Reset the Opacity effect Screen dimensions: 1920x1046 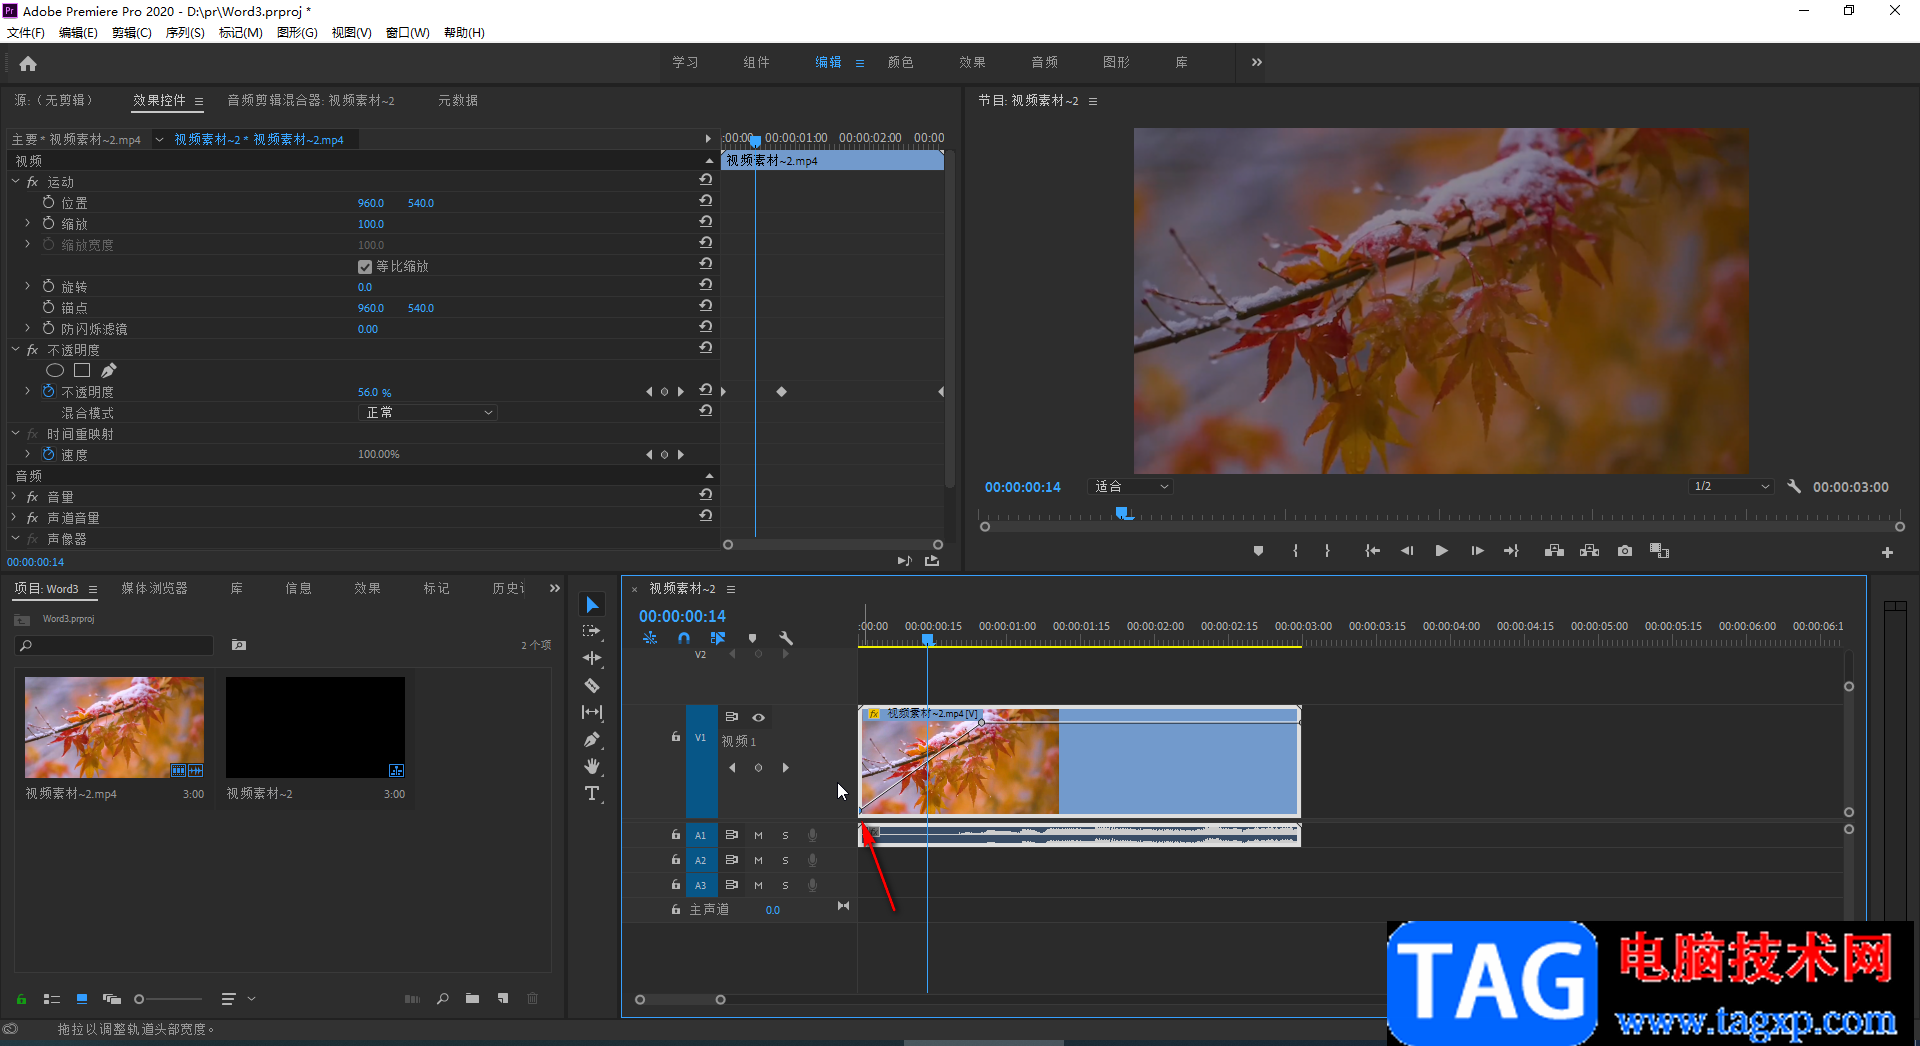[x=705, y=348]
